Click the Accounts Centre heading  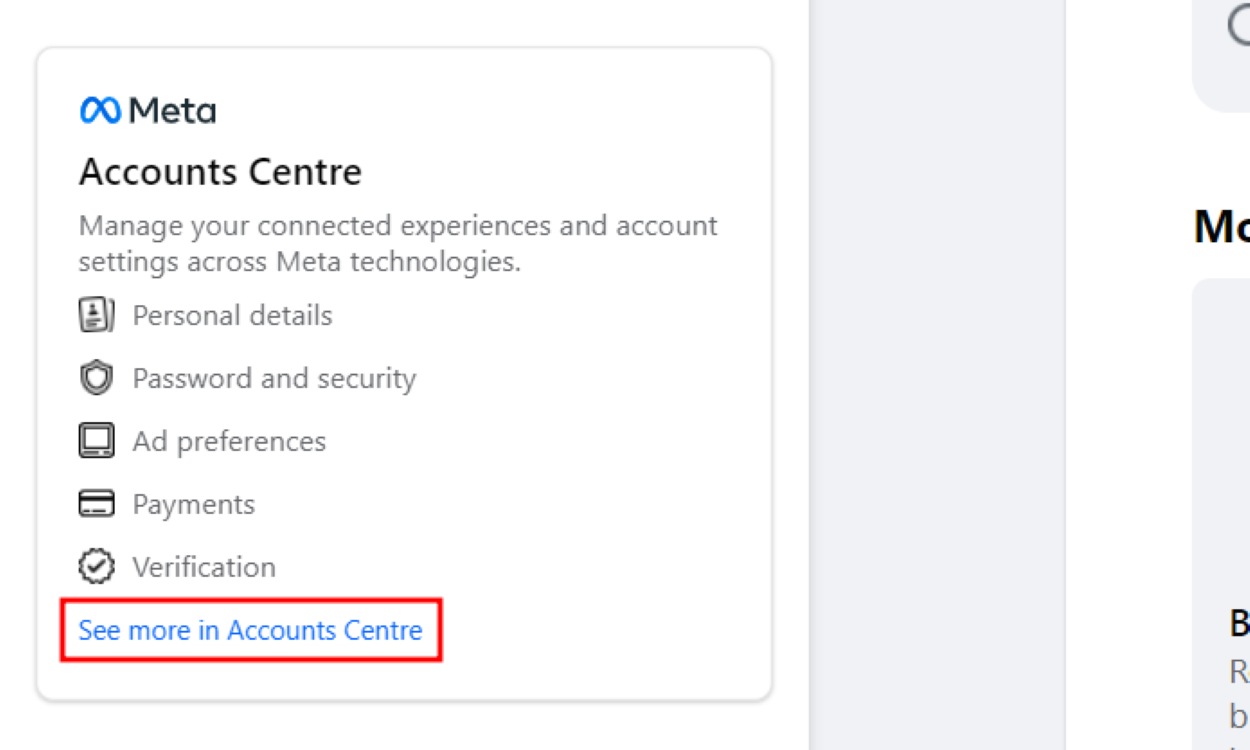pos(222,172)
